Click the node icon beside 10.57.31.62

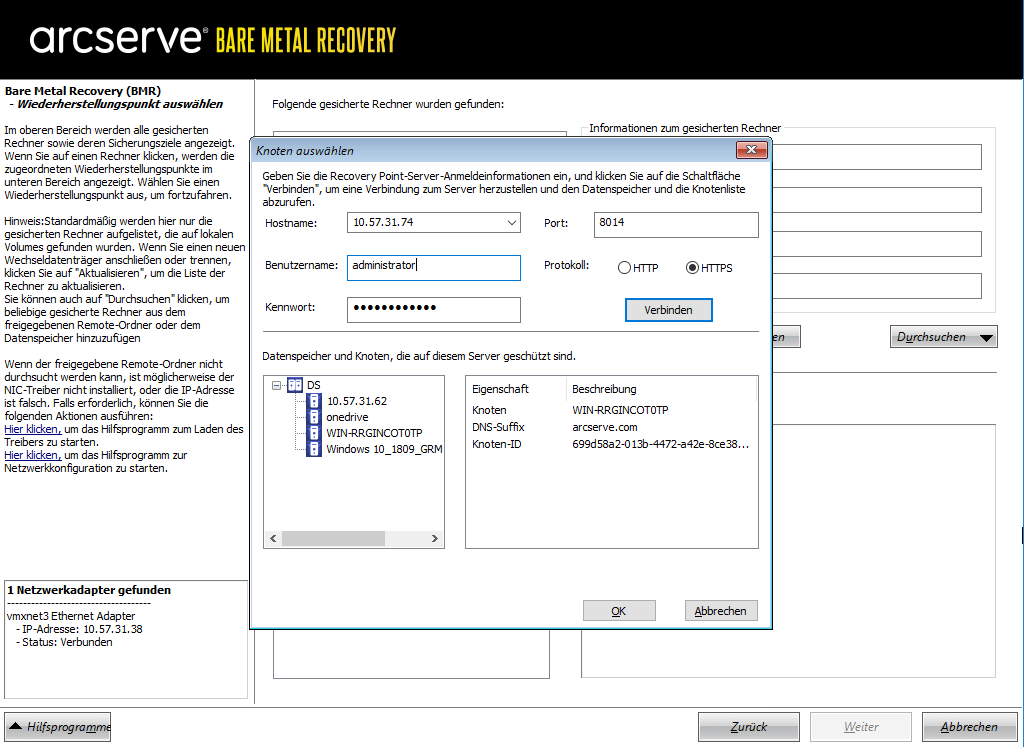point(314,401)
